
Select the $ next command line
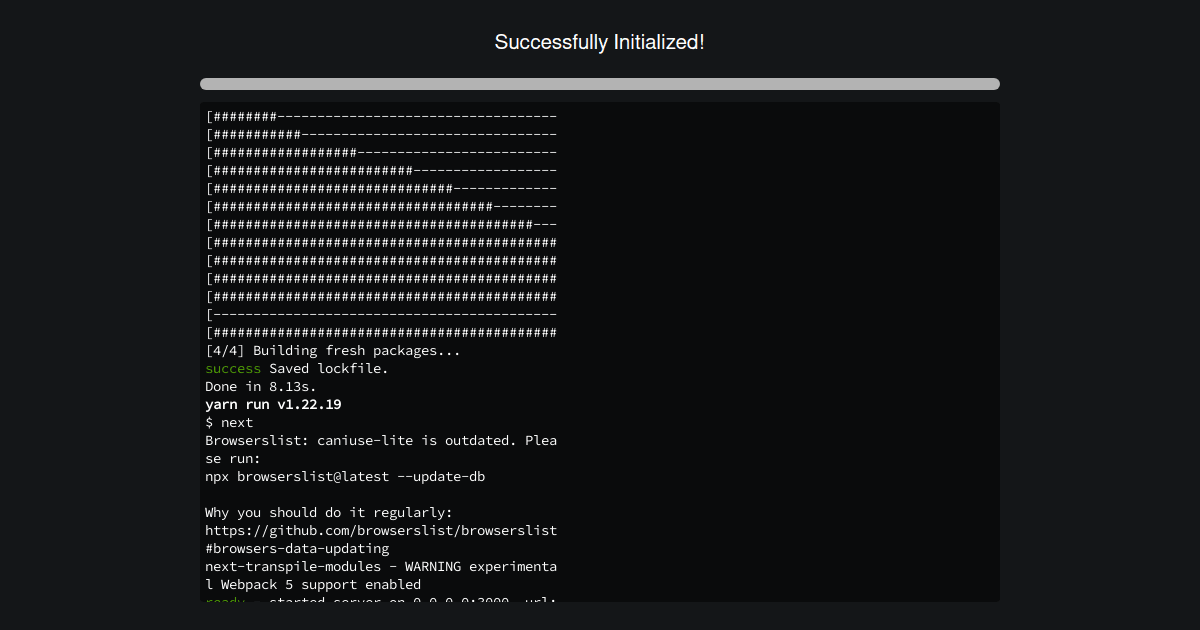[229, 422]
